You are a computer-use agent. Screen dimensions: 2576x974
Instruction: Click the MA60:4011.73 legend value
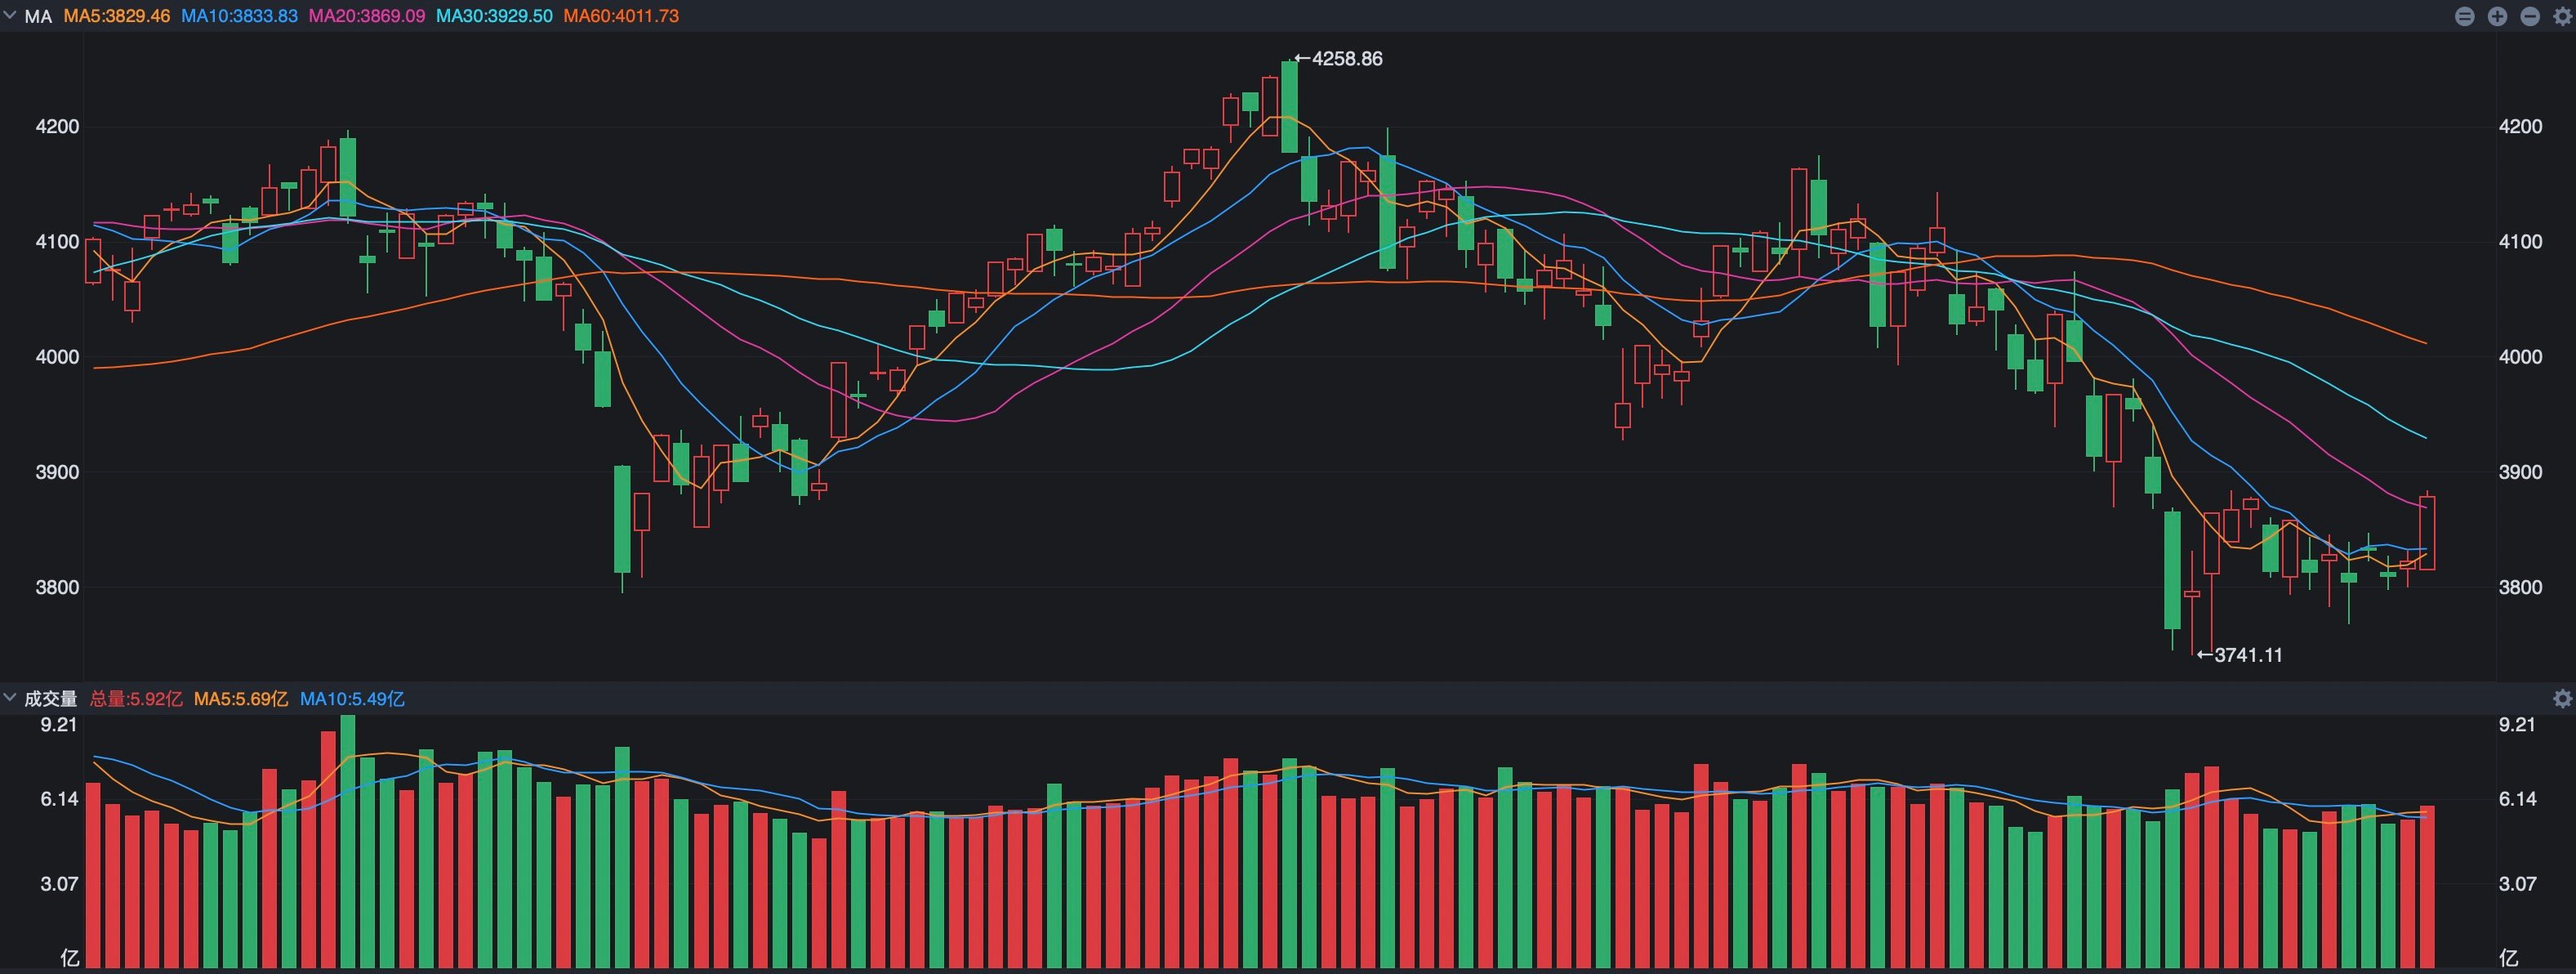(x=621, y=16)
